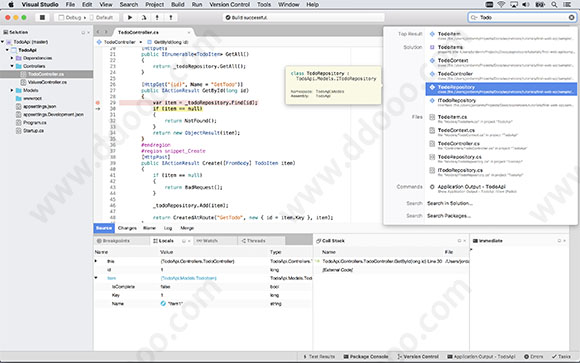The width and height of the screenshot is (580, 363).
Task: Open the File menu
Action: [x=70, y=4]
